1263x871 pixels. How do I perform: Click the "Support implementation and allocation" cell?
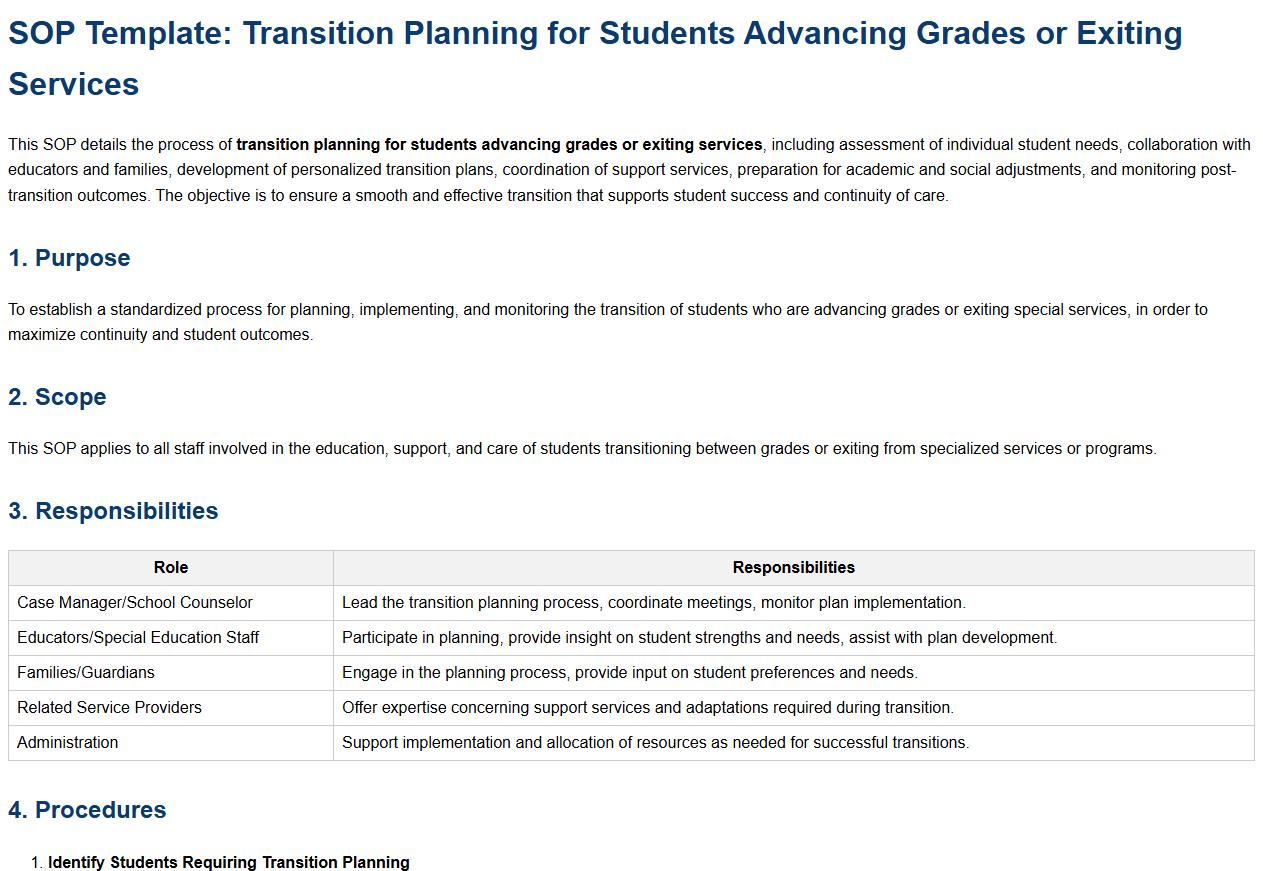tap(655, 743)
